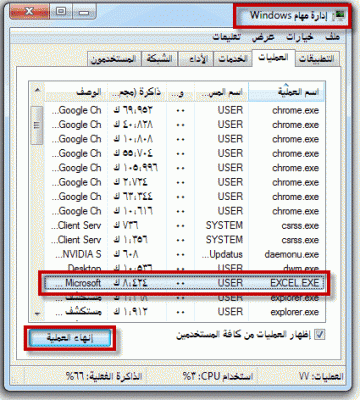Click USER in the ٦٣٬٣٤٤ chrome row
This screenshot has height=400, width=360.
230,197
